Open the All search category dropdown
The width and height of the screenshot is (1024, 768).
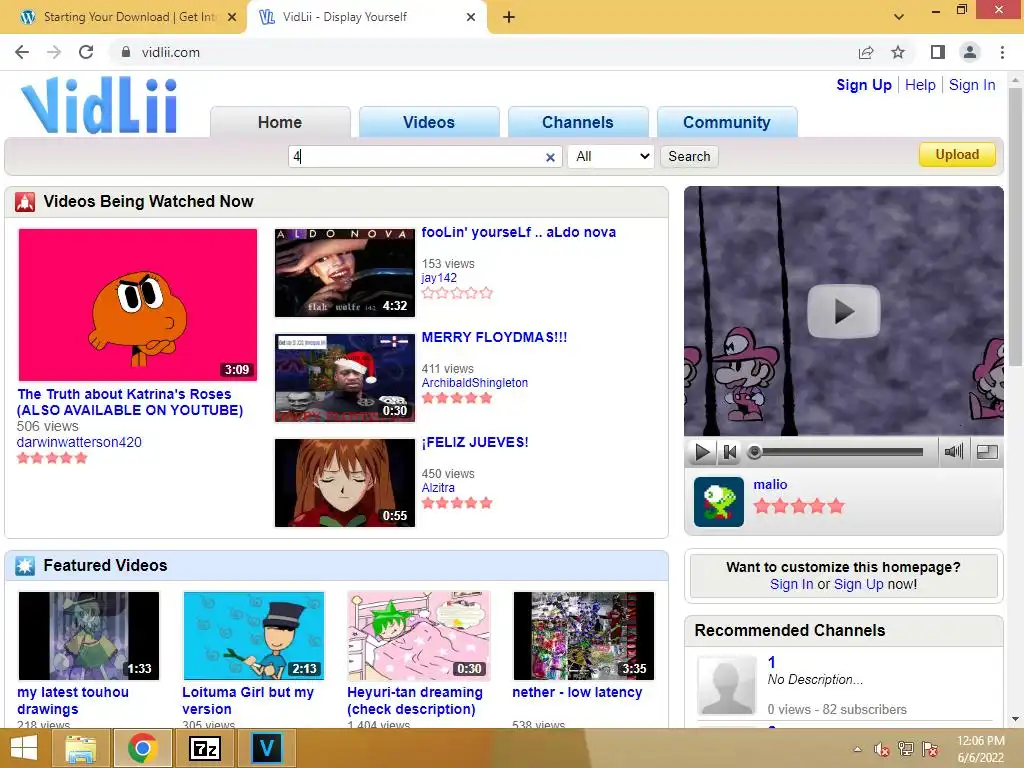[611, 156]
